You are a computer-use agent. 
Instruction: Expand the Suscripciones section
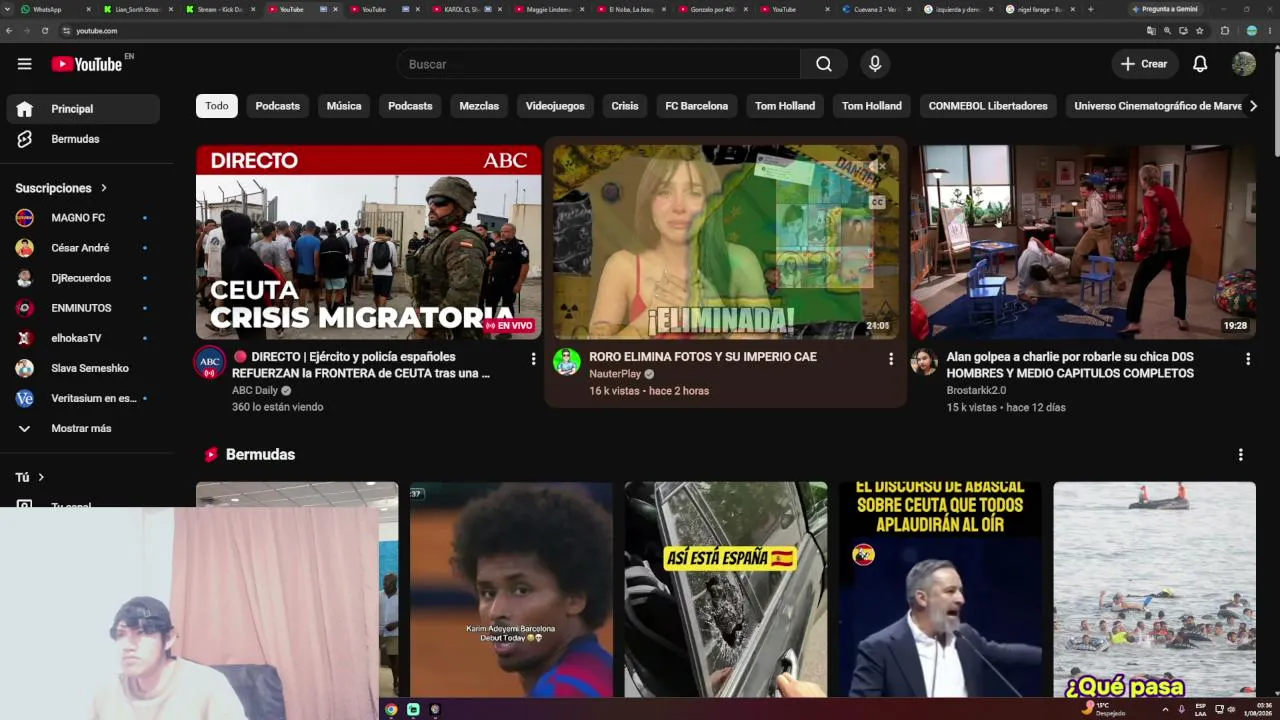point(61,188)
